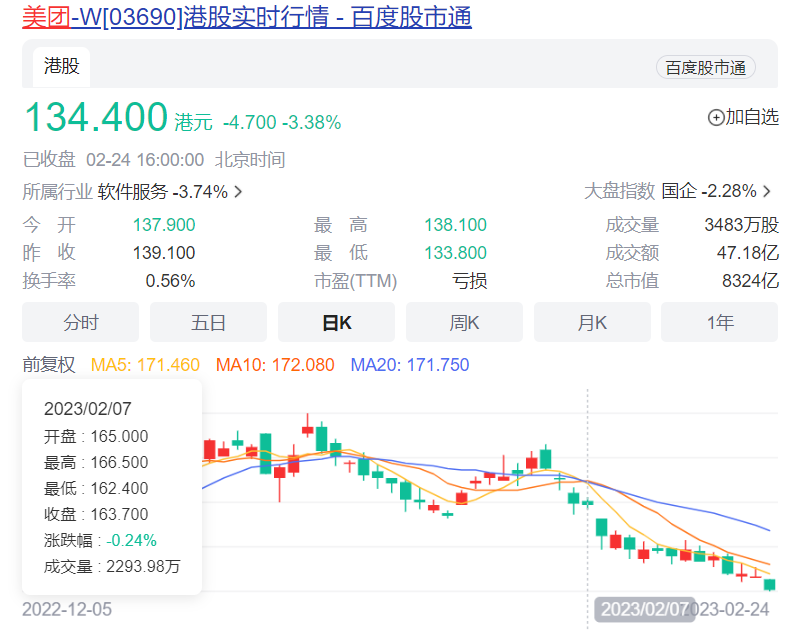Expand the 软件服务 industry chevron arrow

pyautogui.click(x=238, y=192)
